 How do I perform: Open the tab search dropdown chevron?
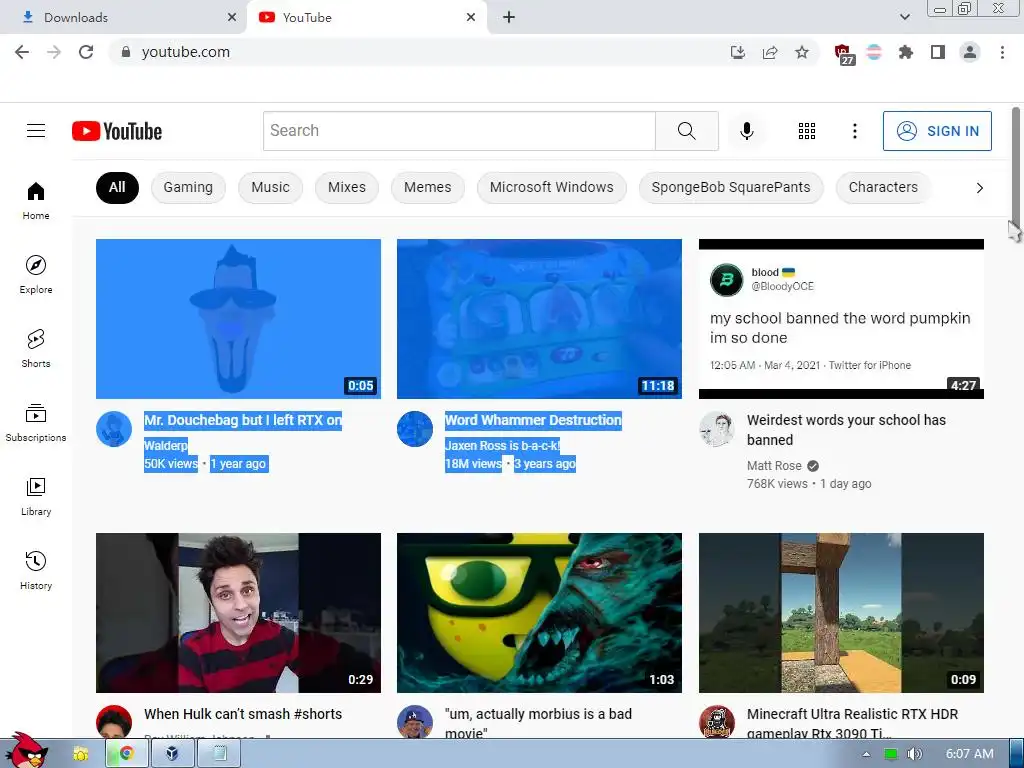(904, 17)
